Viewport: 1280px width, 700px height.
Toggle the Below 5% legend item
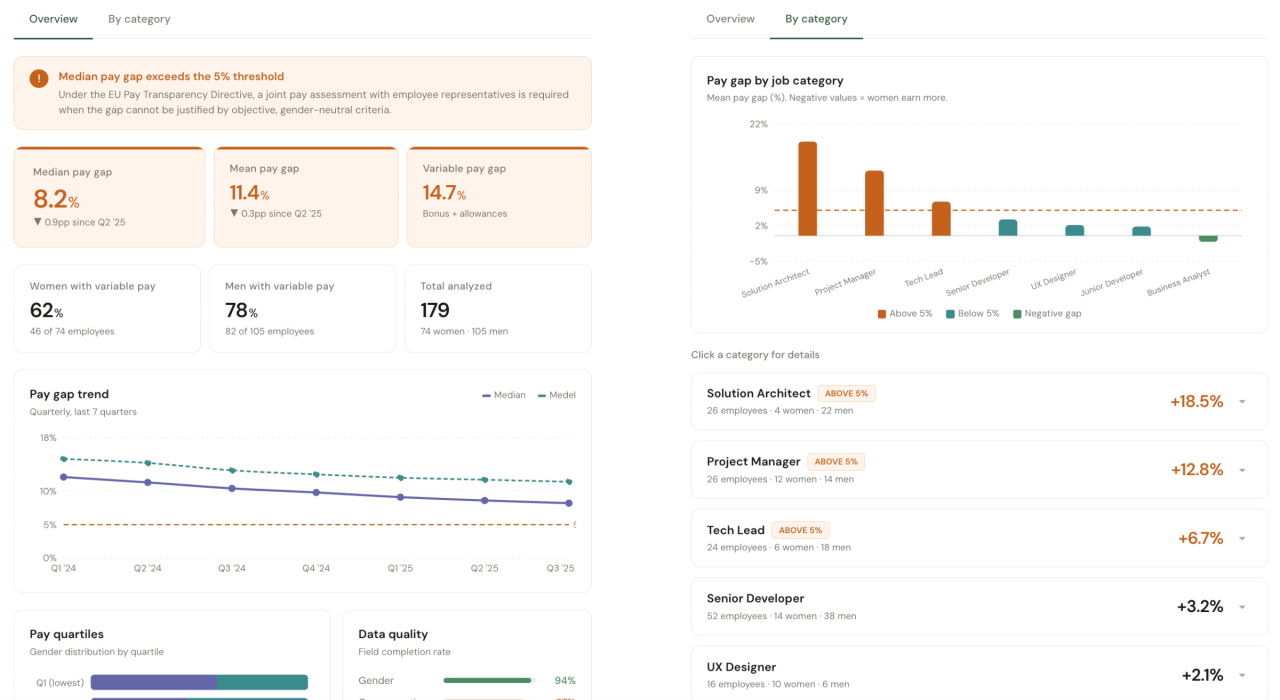point(972,313)
